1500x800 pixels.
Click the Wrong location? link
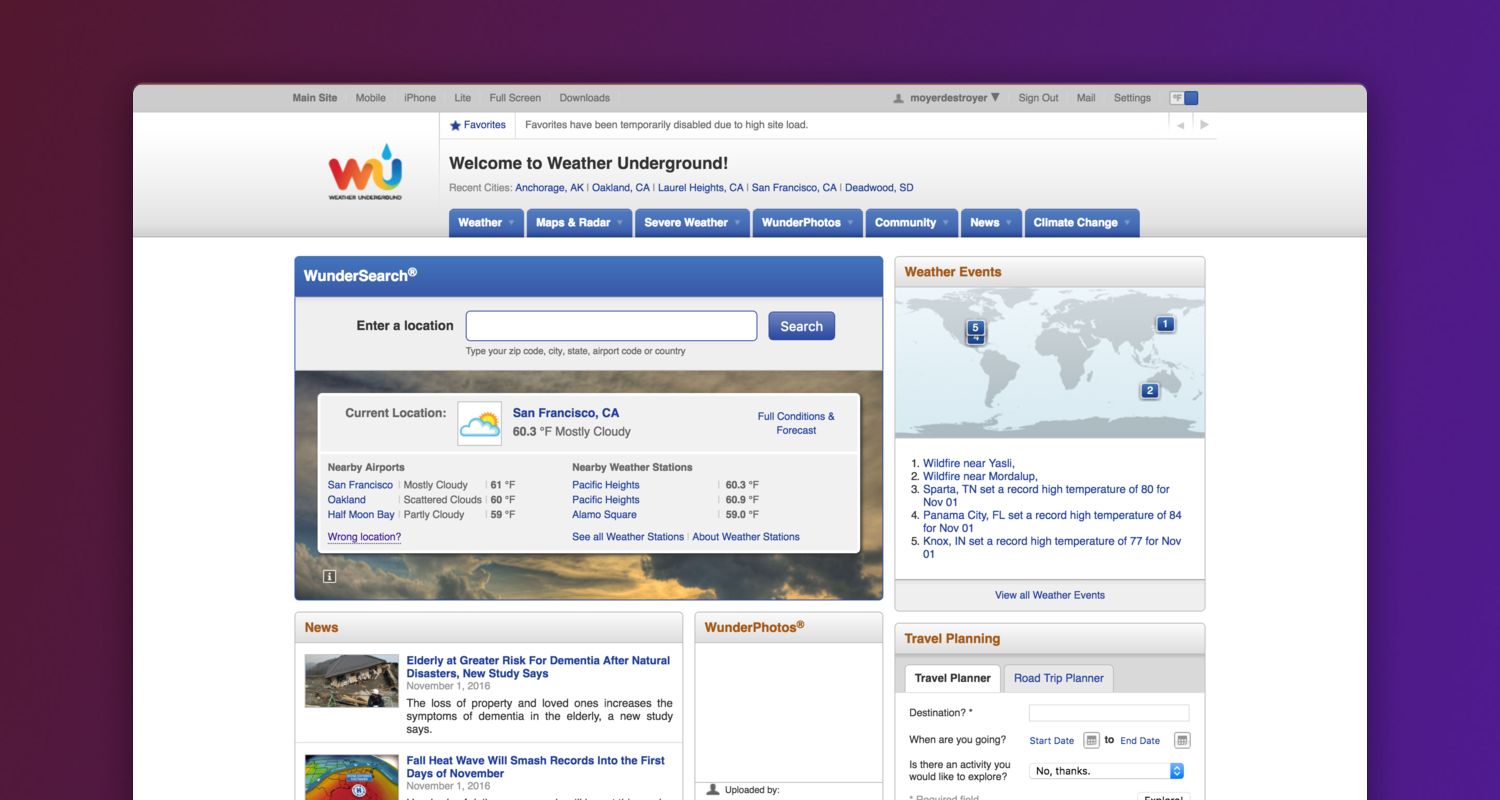tap(364, 537)
